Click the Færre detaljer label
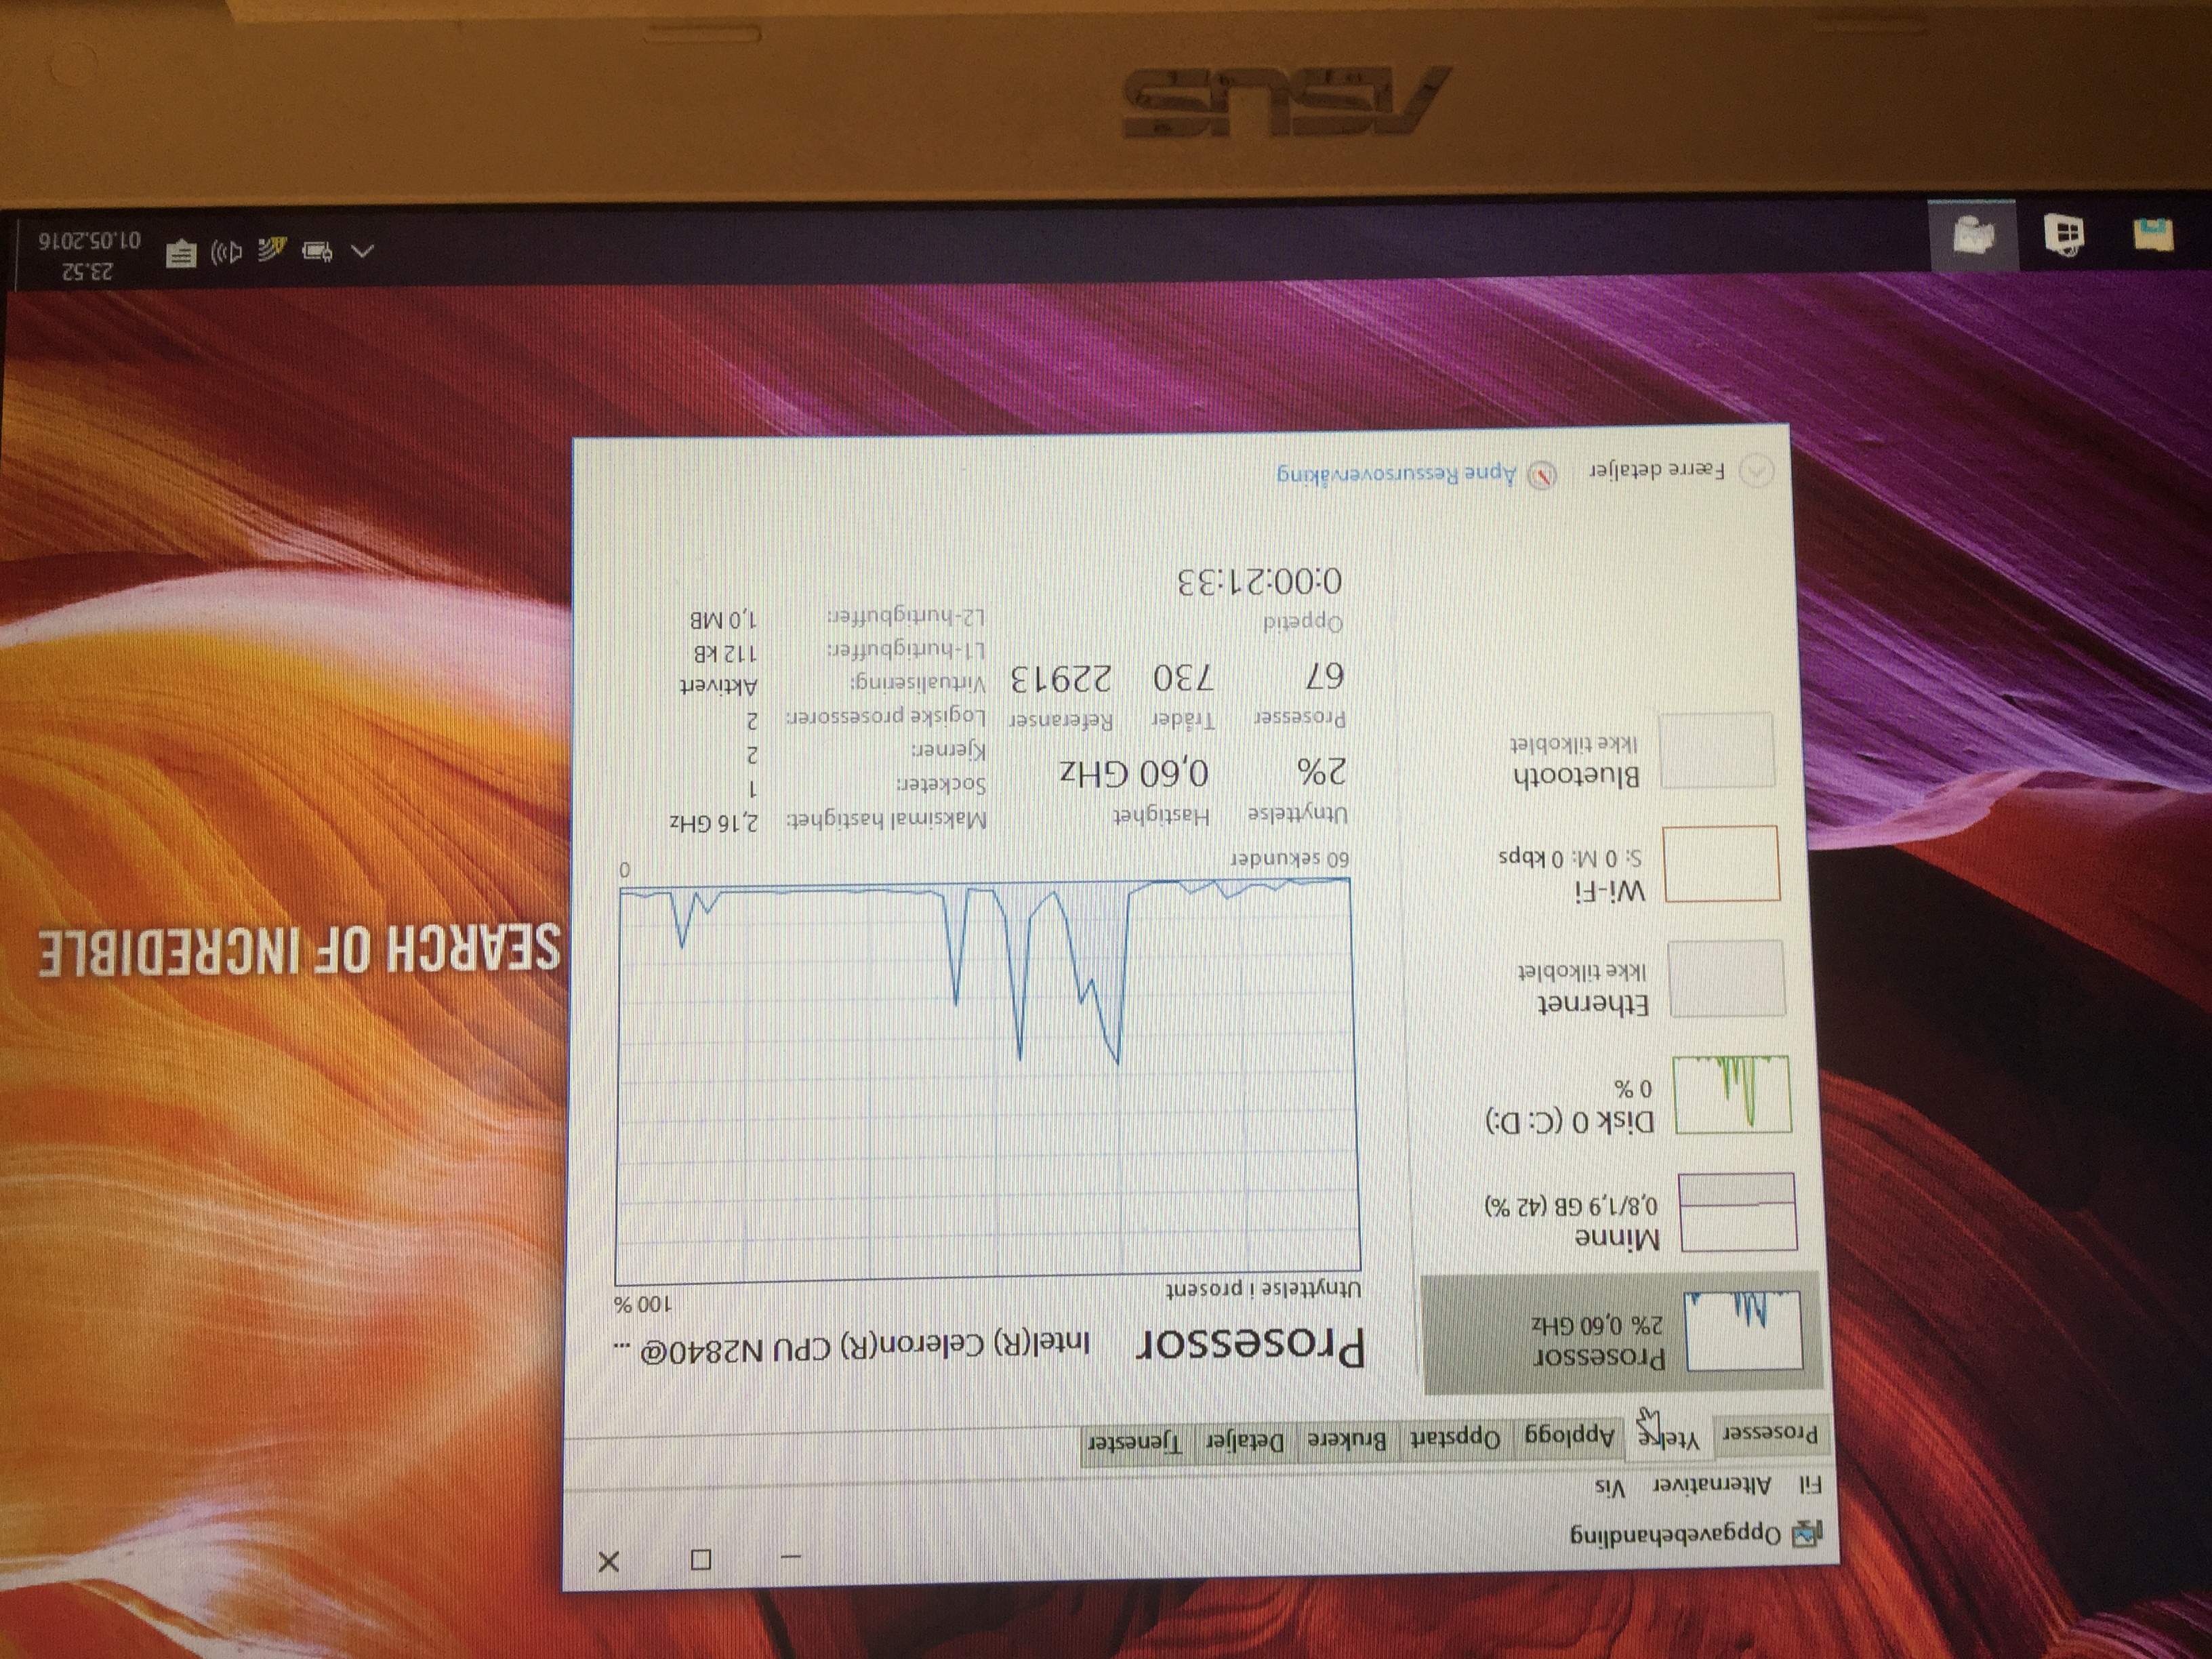This screenshot has width=2212, height=1659. [1658, 470]
